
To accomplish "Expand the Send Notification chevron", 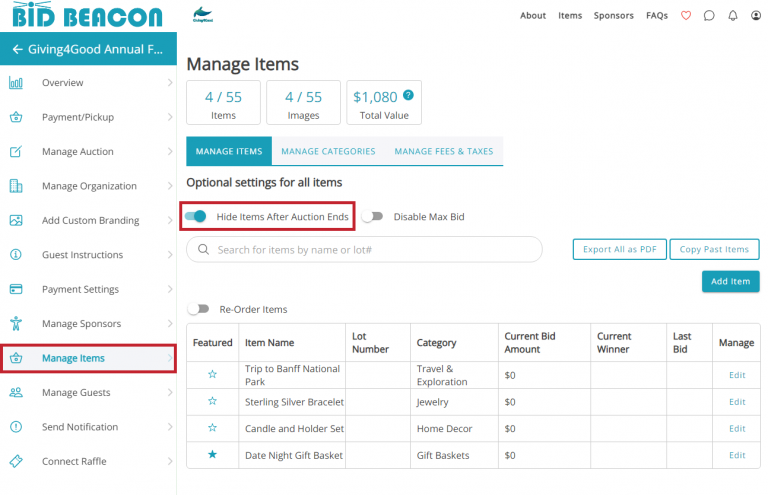I will coord(169,426).
